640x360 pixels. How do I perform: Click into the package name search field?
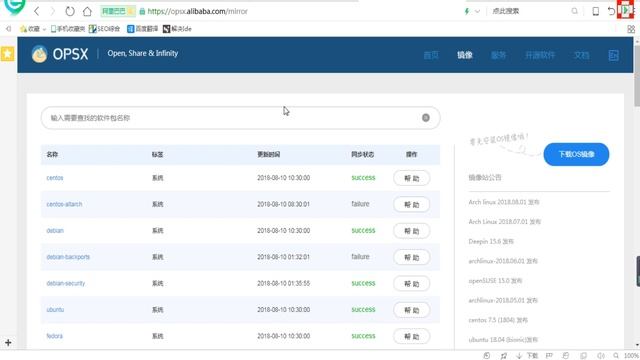point(240,118)
